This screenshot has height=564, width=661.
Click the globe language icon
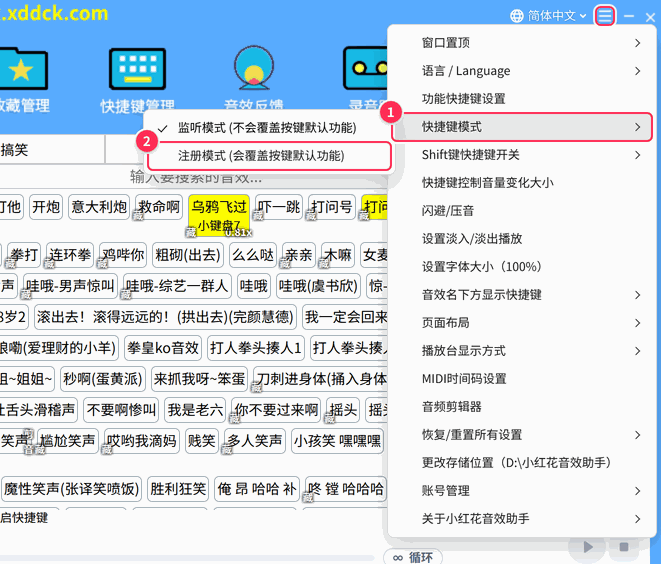coord(517,16)
